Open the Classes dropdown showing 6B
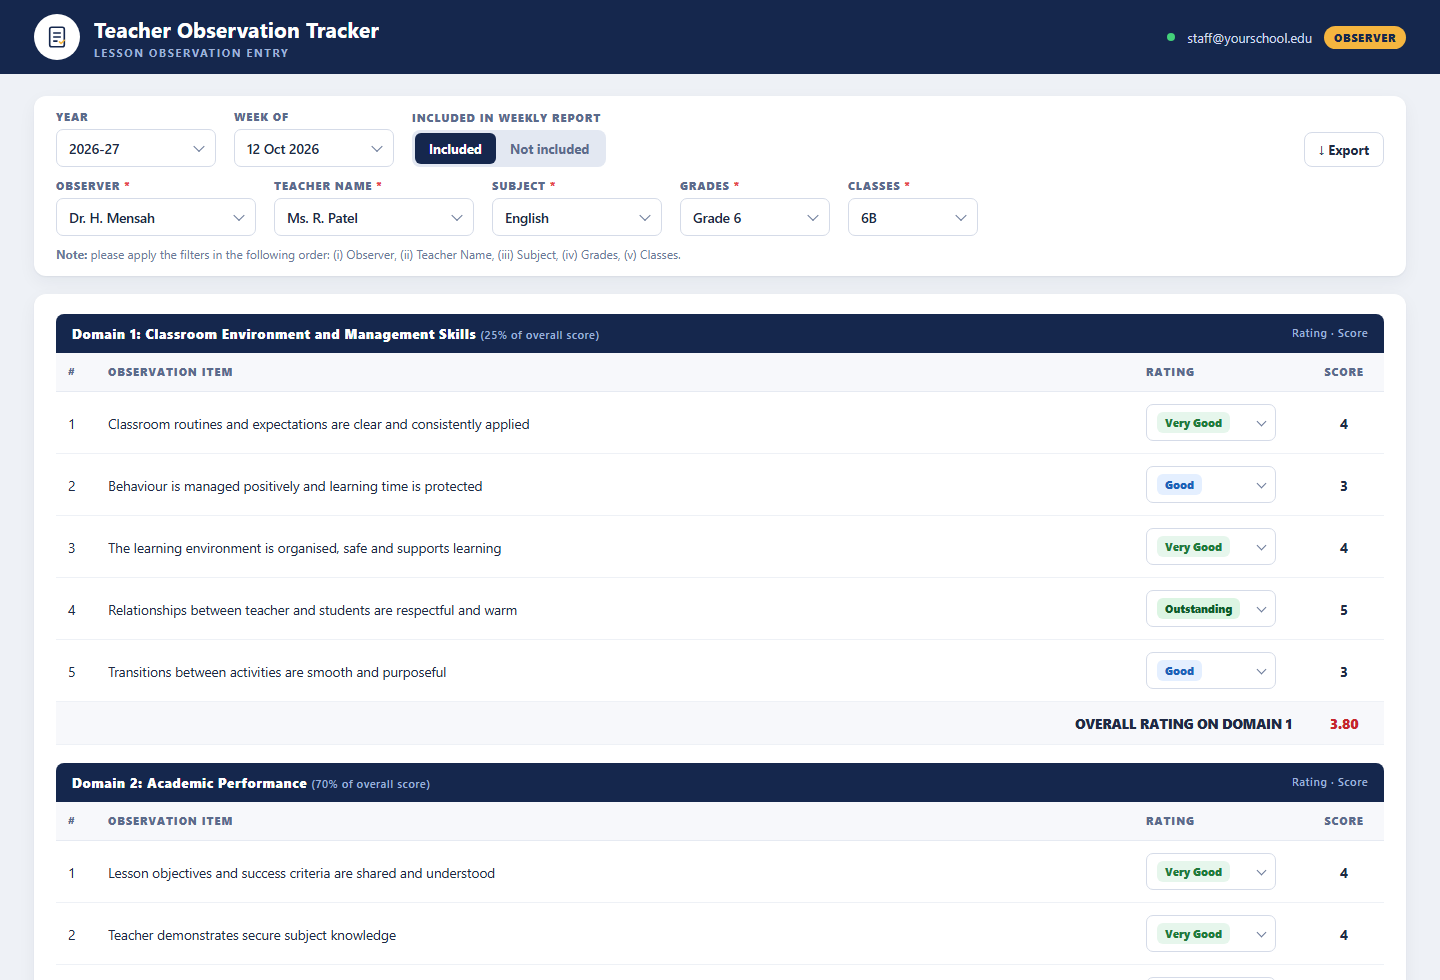1440x980 pixels. pos(913,218)
